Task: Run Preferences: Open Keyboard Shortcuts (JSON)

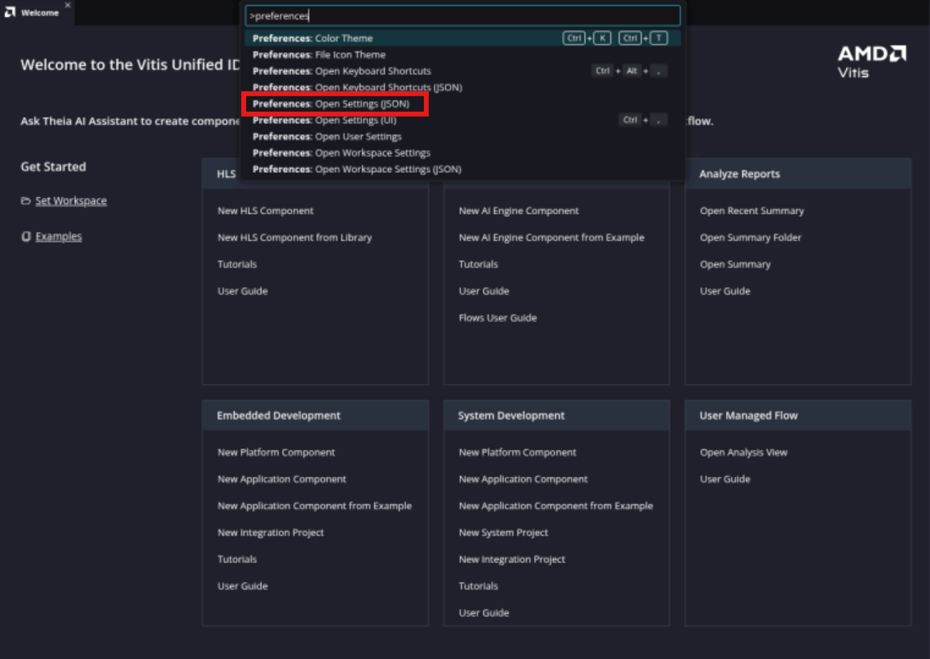Action: pos(463,87)
